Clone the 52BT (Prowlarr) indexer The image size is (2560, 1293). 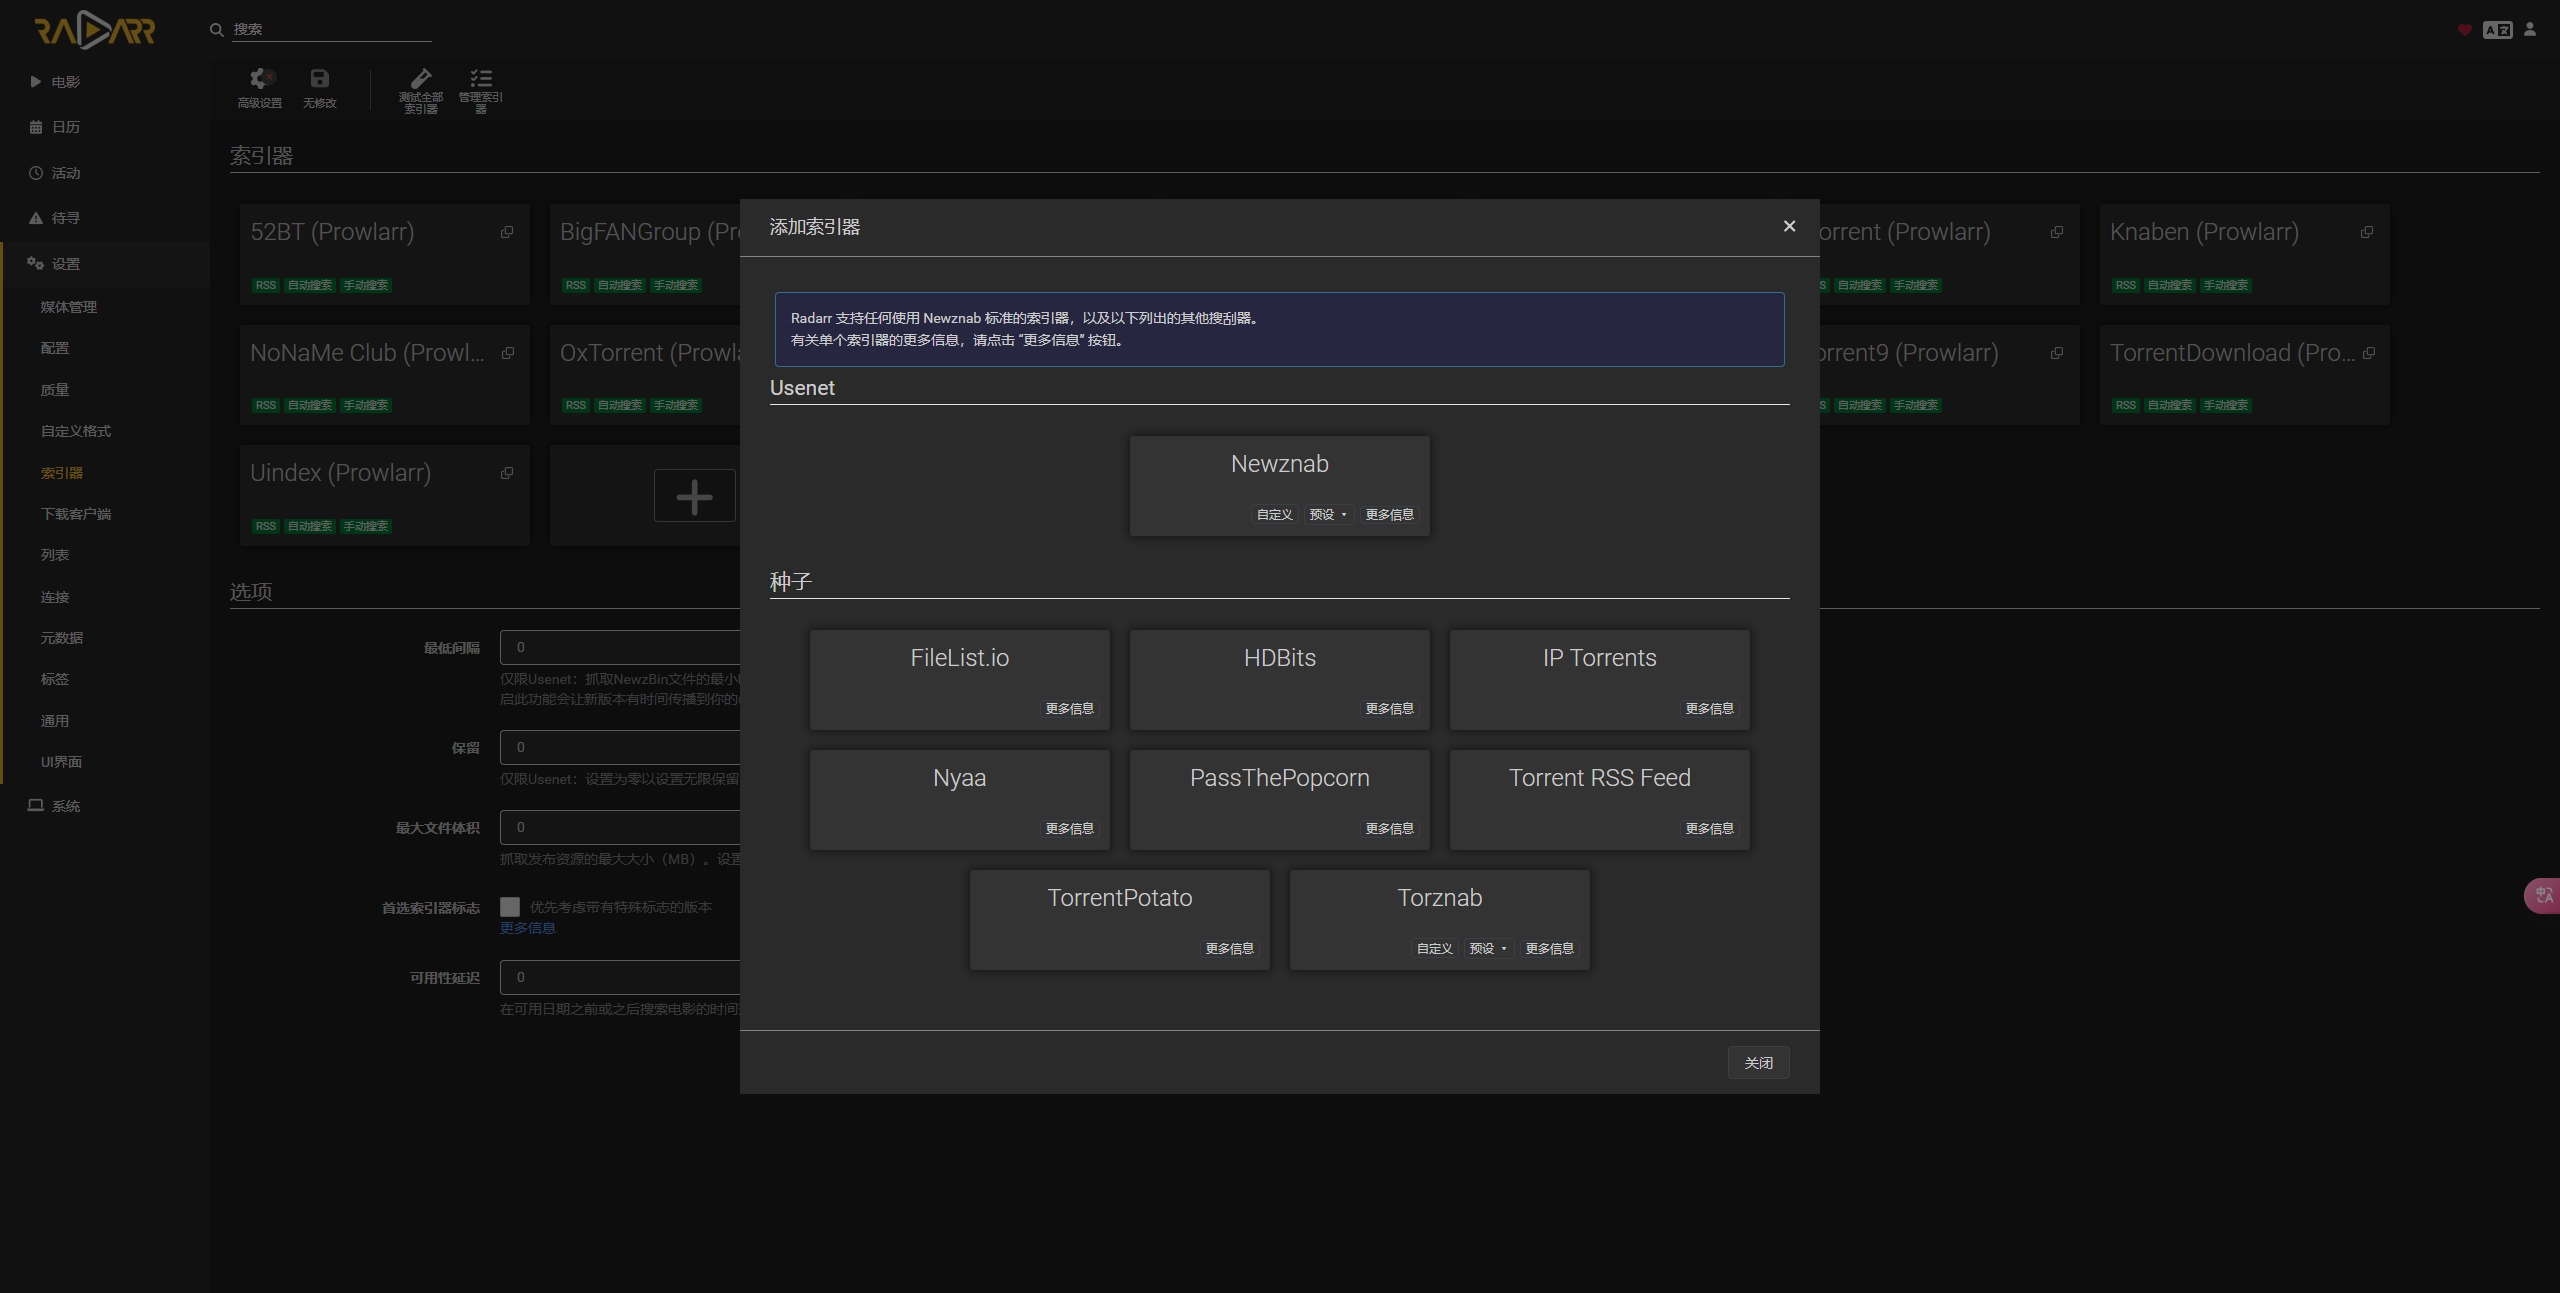click(507, 232)
